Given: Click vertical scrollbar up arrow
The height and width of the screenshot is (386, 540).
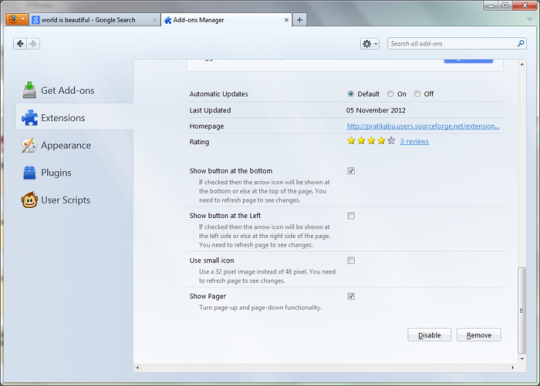Looking at the screenshot, I should point(522,64).
